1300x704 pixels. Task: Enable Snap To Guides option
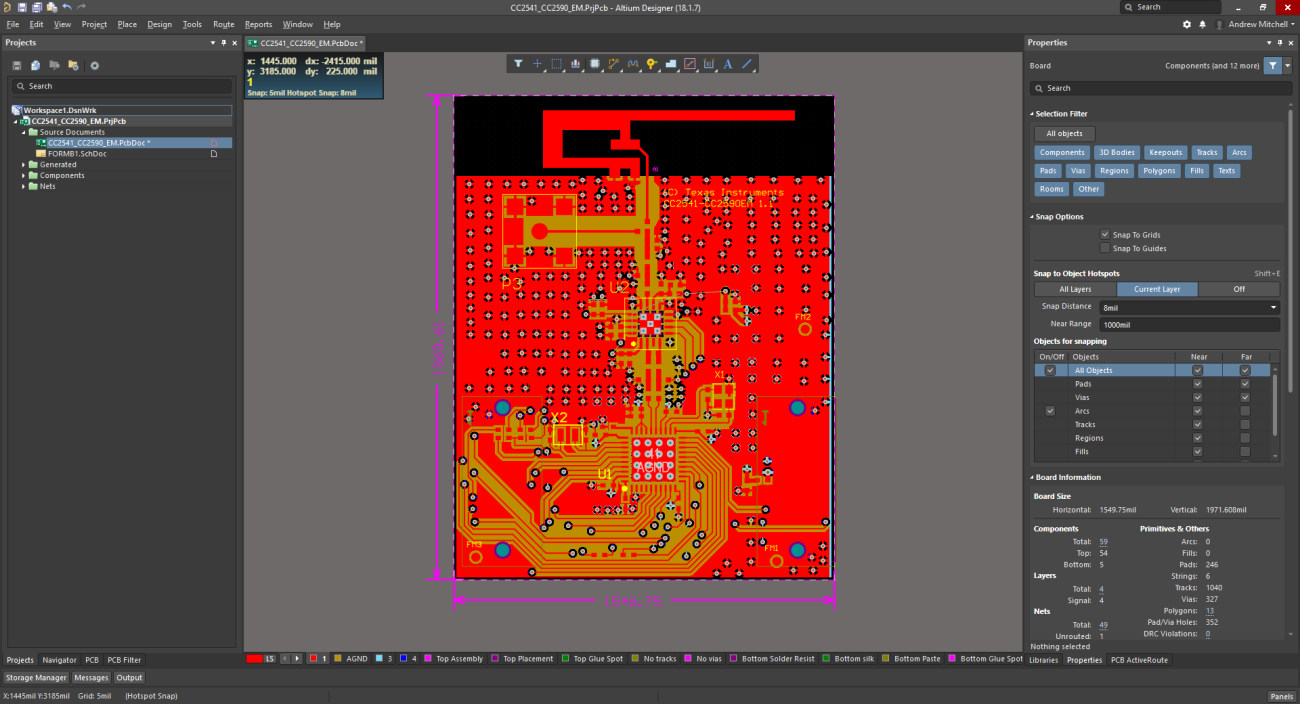coord(1105,248)
